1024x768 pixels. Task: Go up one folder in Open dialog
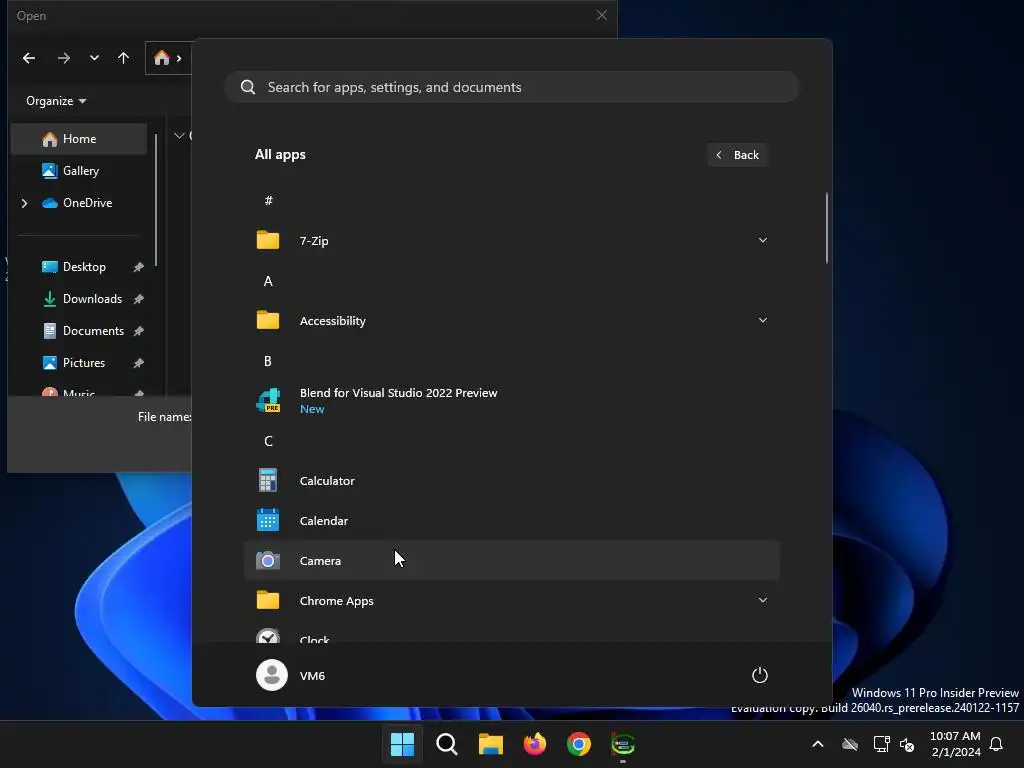point(123,58)
